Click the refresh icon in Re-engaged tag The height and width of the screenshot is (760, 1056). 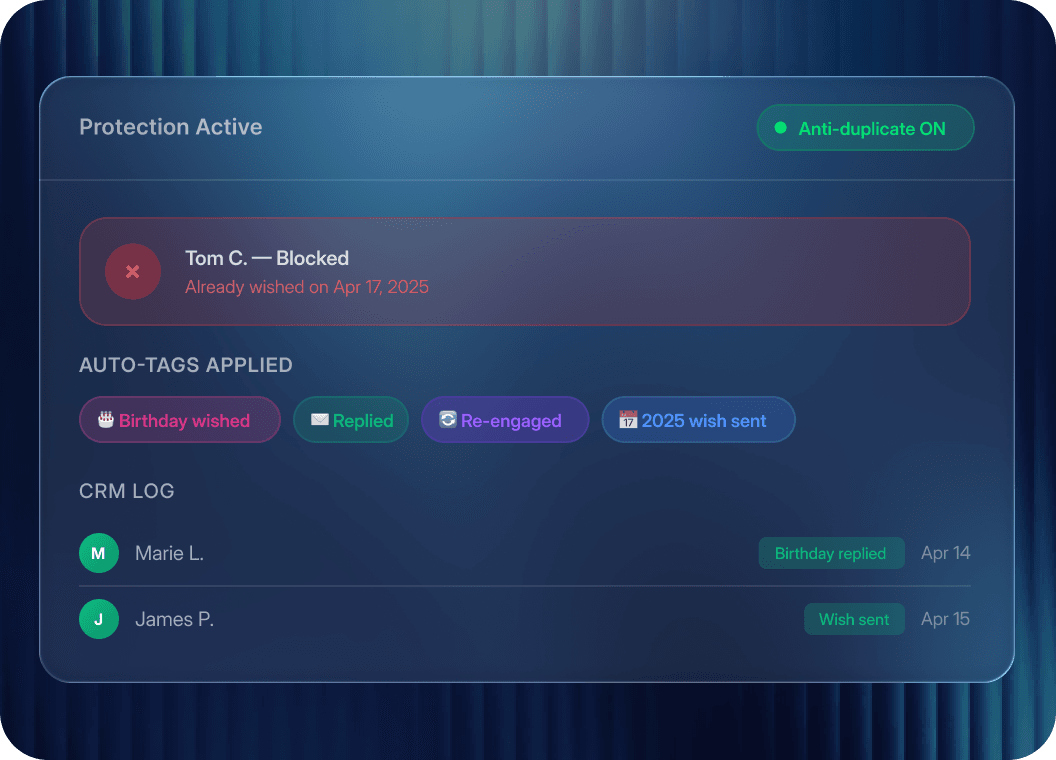click(x=448, y=419)
